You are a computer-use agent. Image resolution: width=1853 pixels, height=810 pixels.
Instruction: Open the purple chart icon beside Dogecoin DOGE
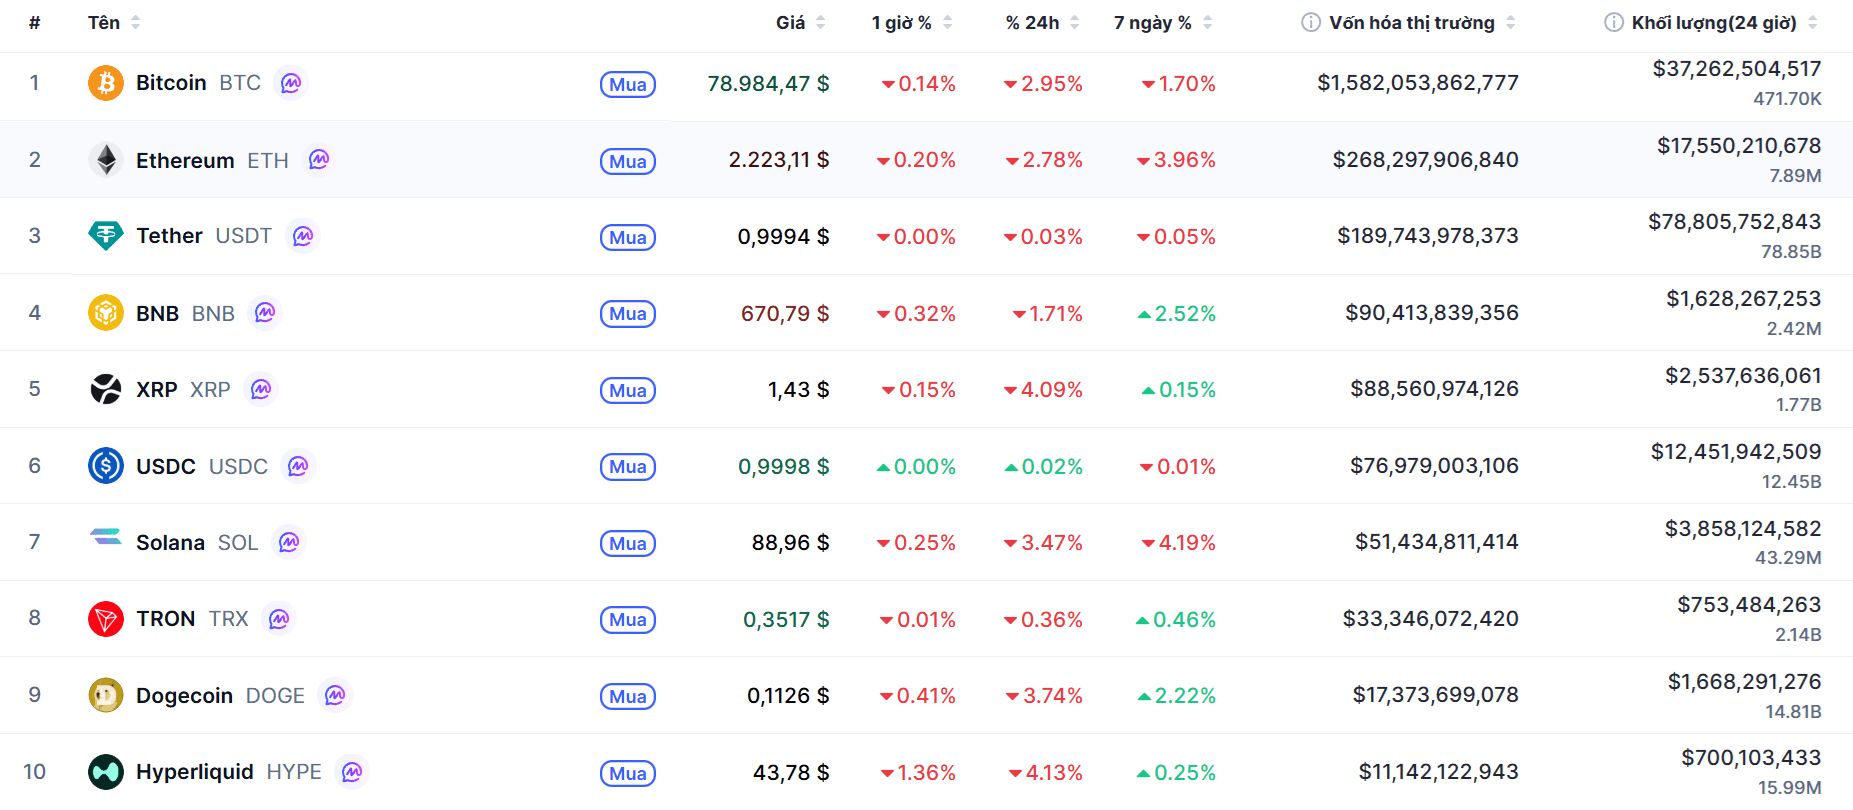(335, 695)
